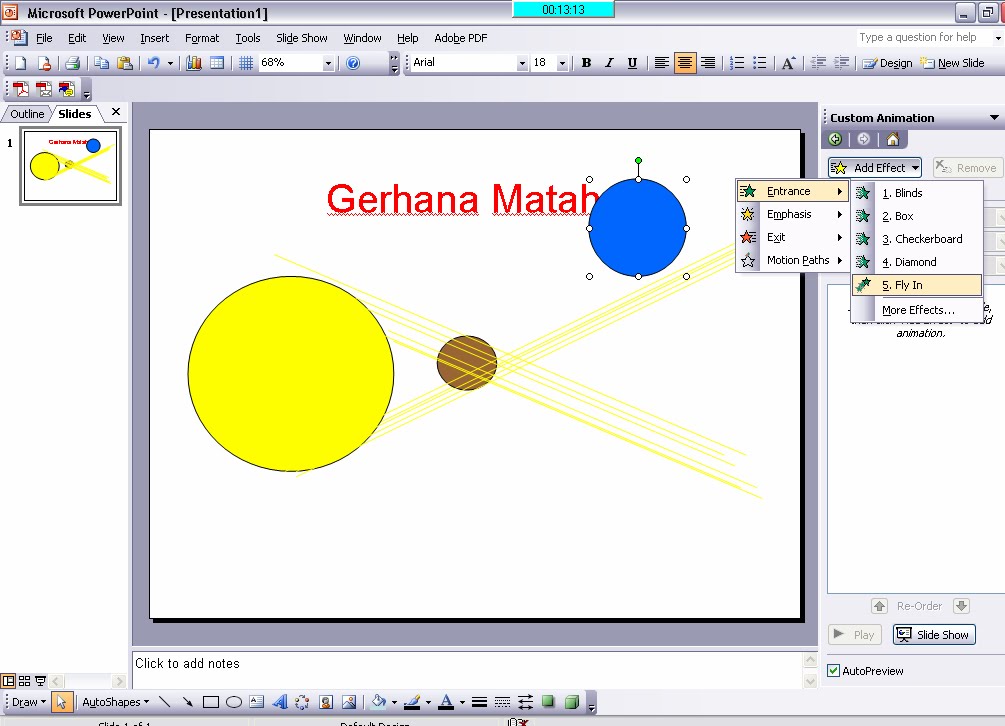The width and height of the screenshot is (1005, 726).
Task: Click the Insert Table icon
Action: [217, 62]
